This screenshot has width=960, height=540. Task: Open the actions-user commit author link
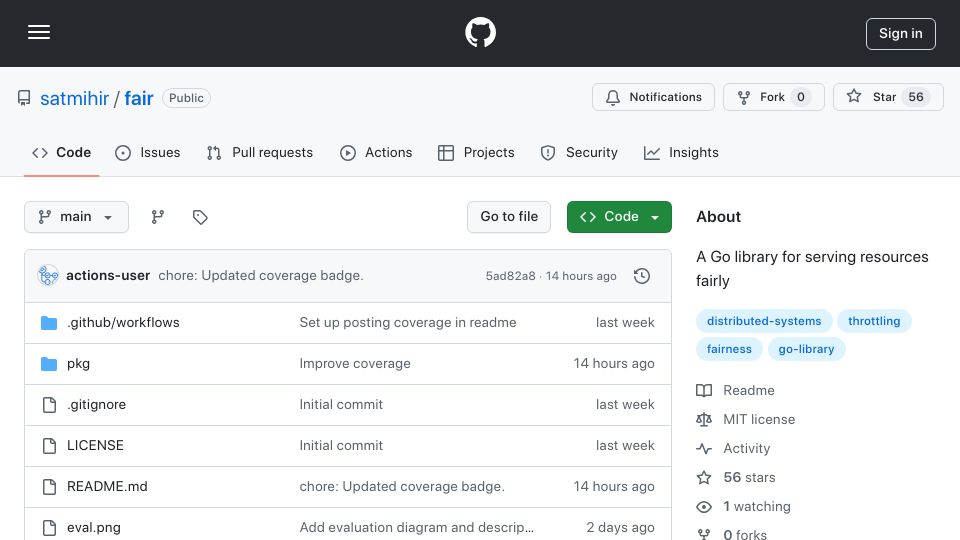pos(108,276)
